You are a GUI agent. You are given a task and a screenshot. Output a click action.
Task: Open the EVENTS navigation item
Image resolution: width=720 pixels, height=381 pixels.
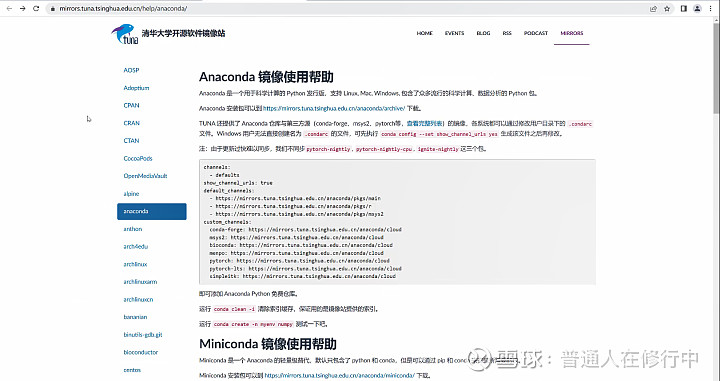coord(455,34)
